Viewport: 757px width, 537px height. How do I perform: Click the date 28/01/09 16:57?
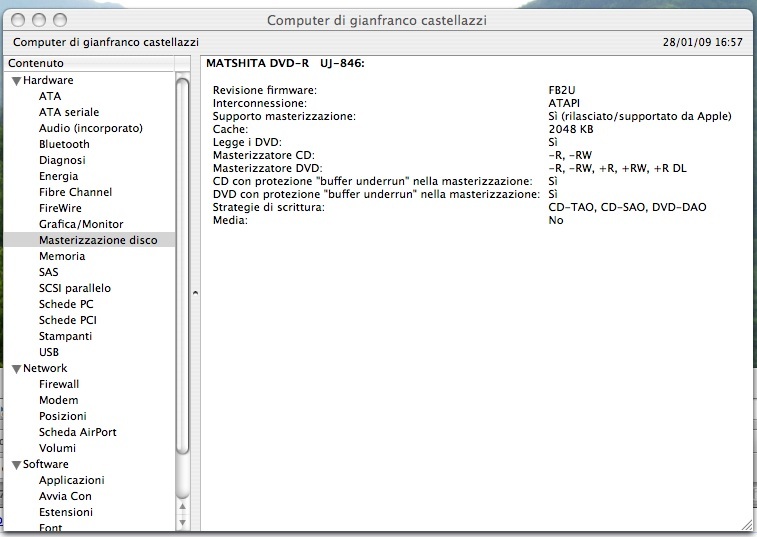pyautogui.click(x=702, y=42)
